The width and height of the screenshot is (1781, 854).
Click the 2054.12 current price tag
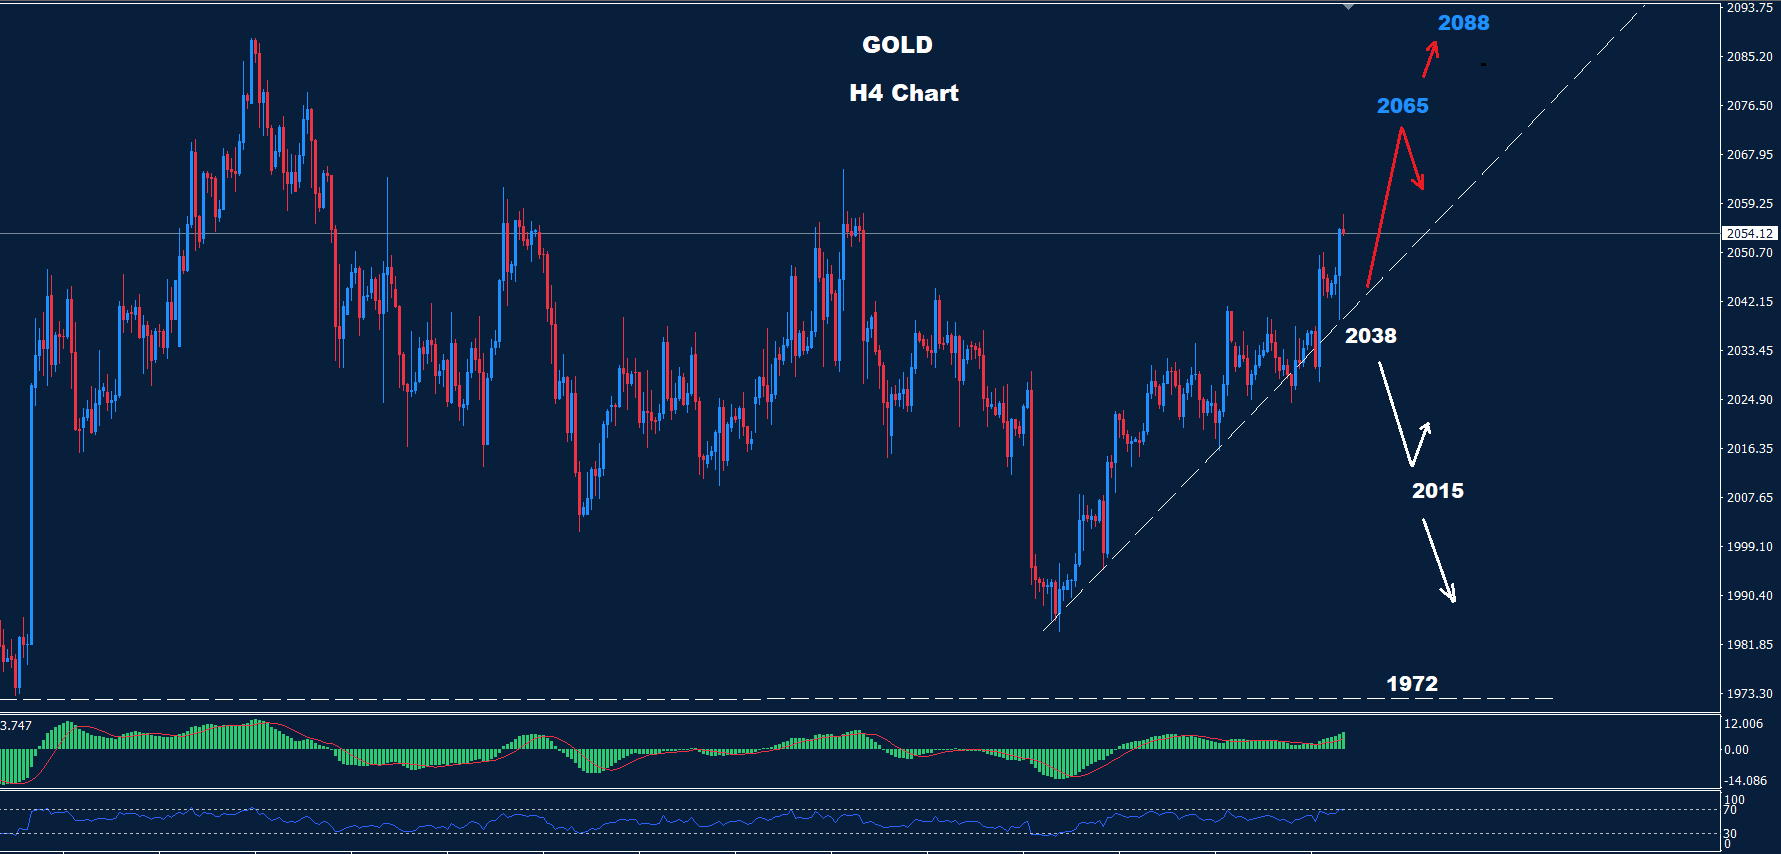[1749, 233]
